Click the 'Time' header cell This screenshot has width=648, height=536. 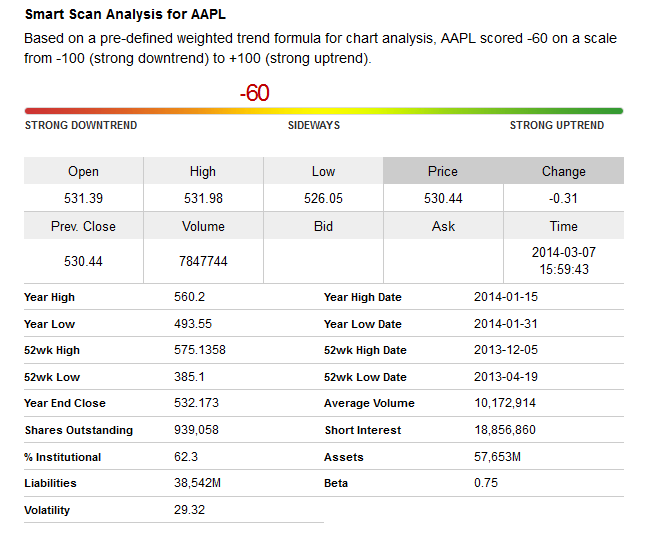[x=564, y=226]
